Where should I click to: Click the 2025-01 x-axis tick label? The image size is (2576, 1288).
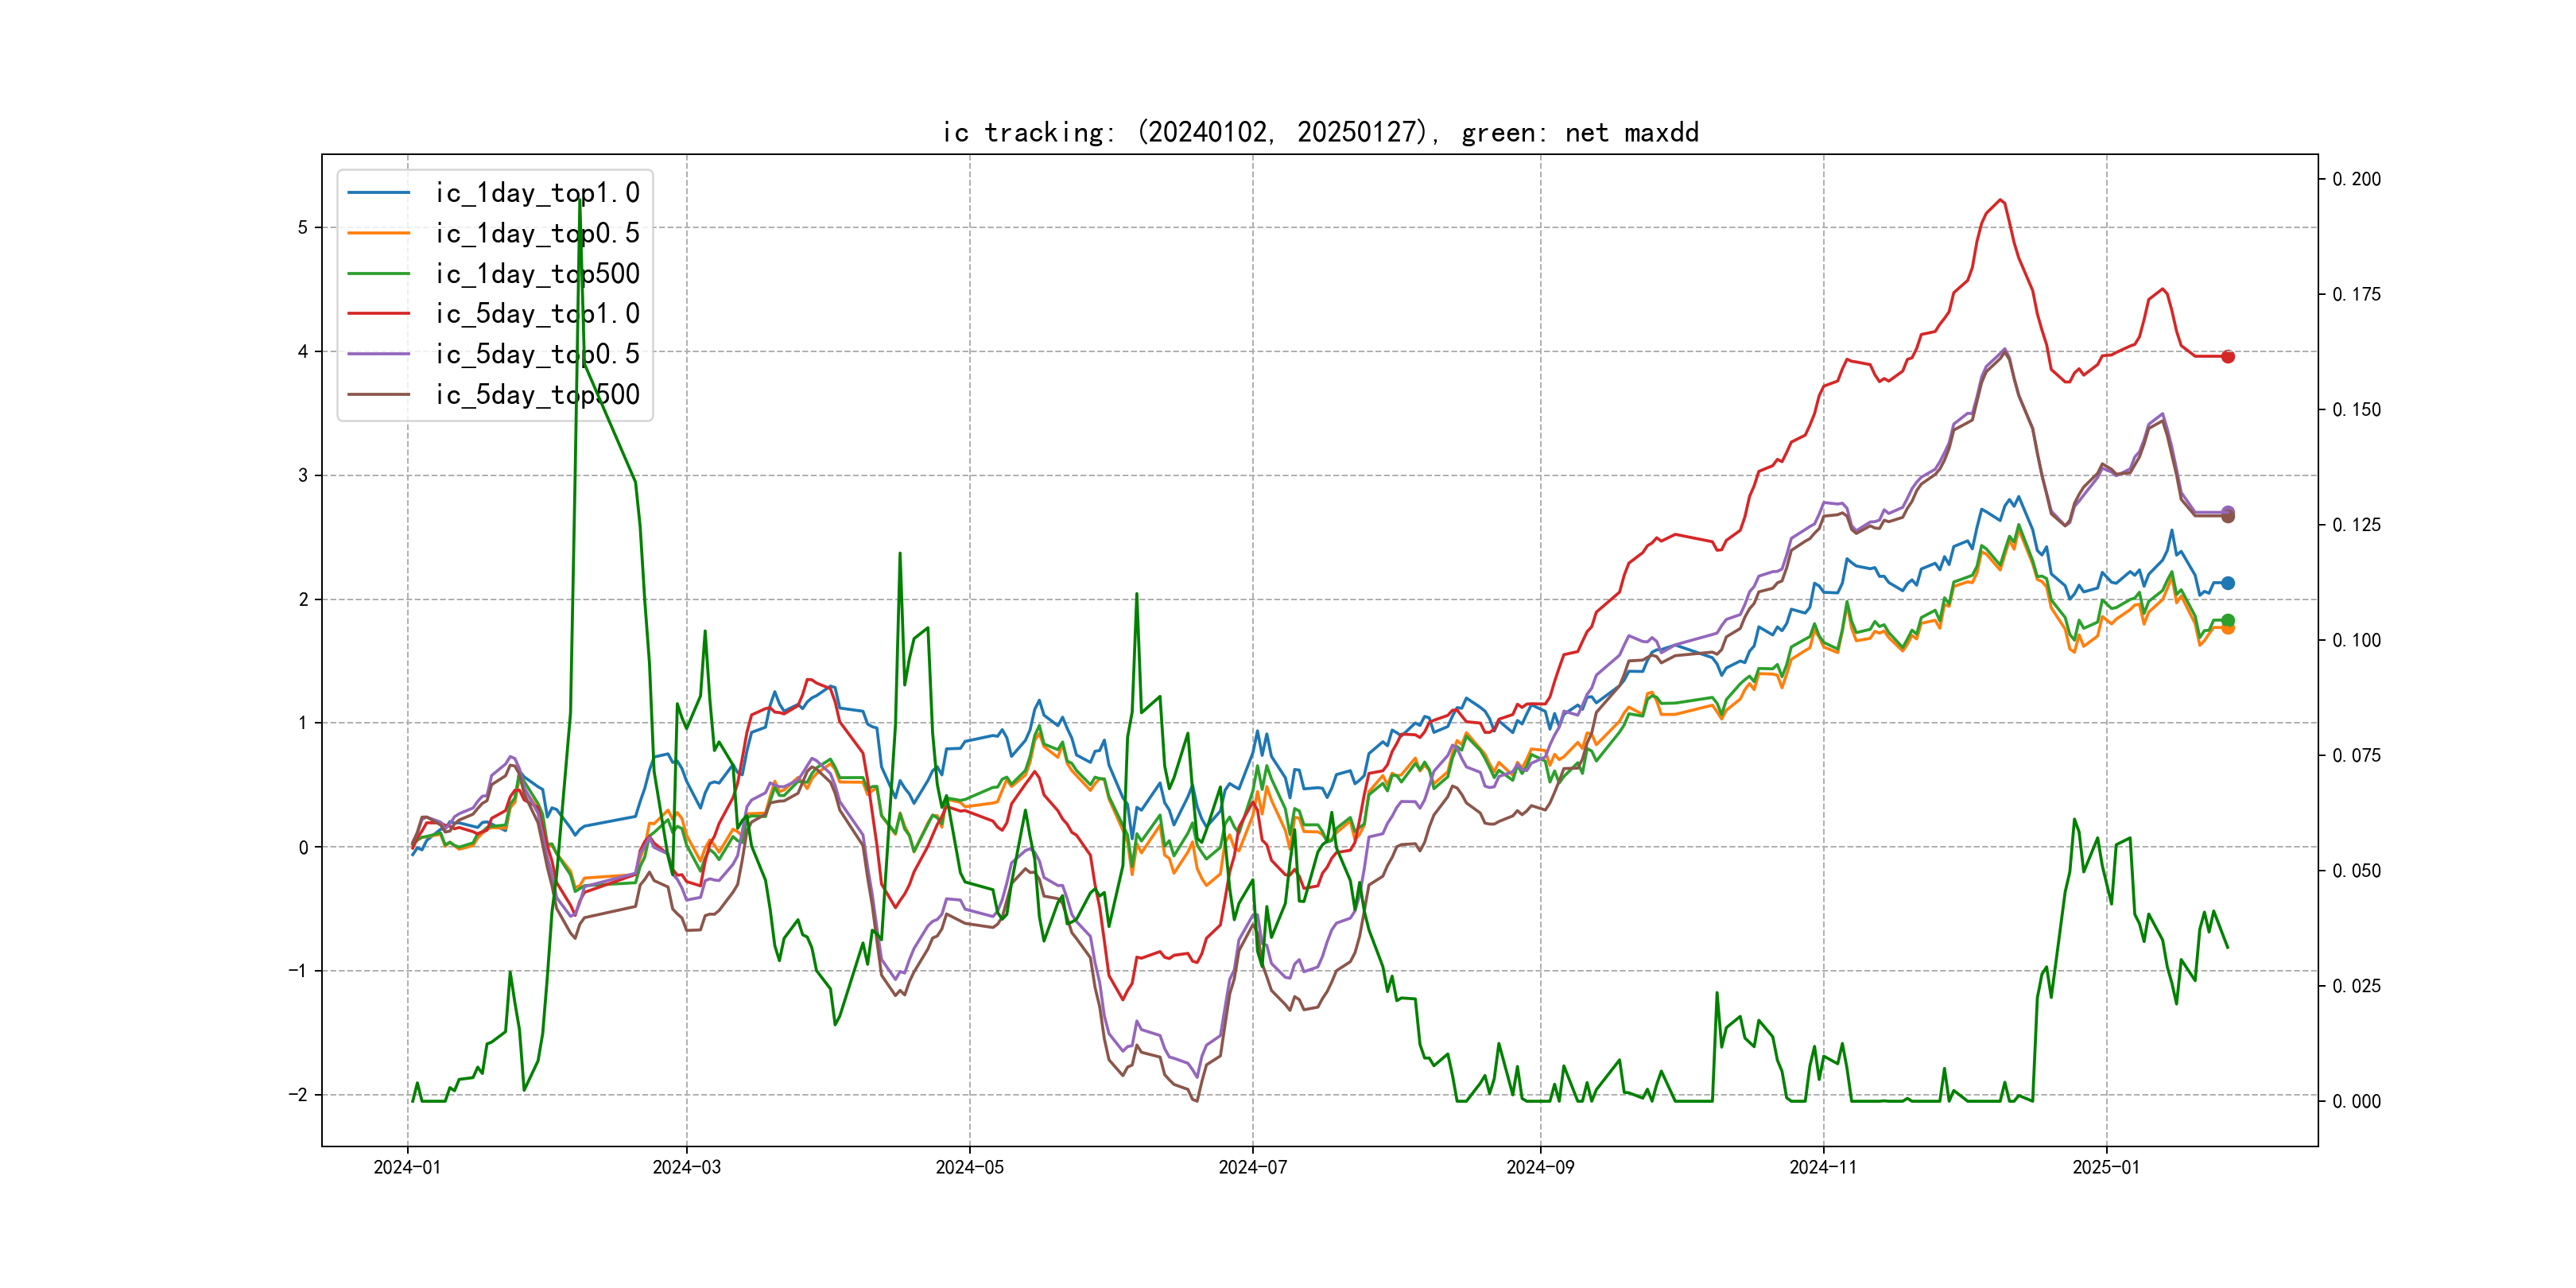(x=2106, y=1167)
